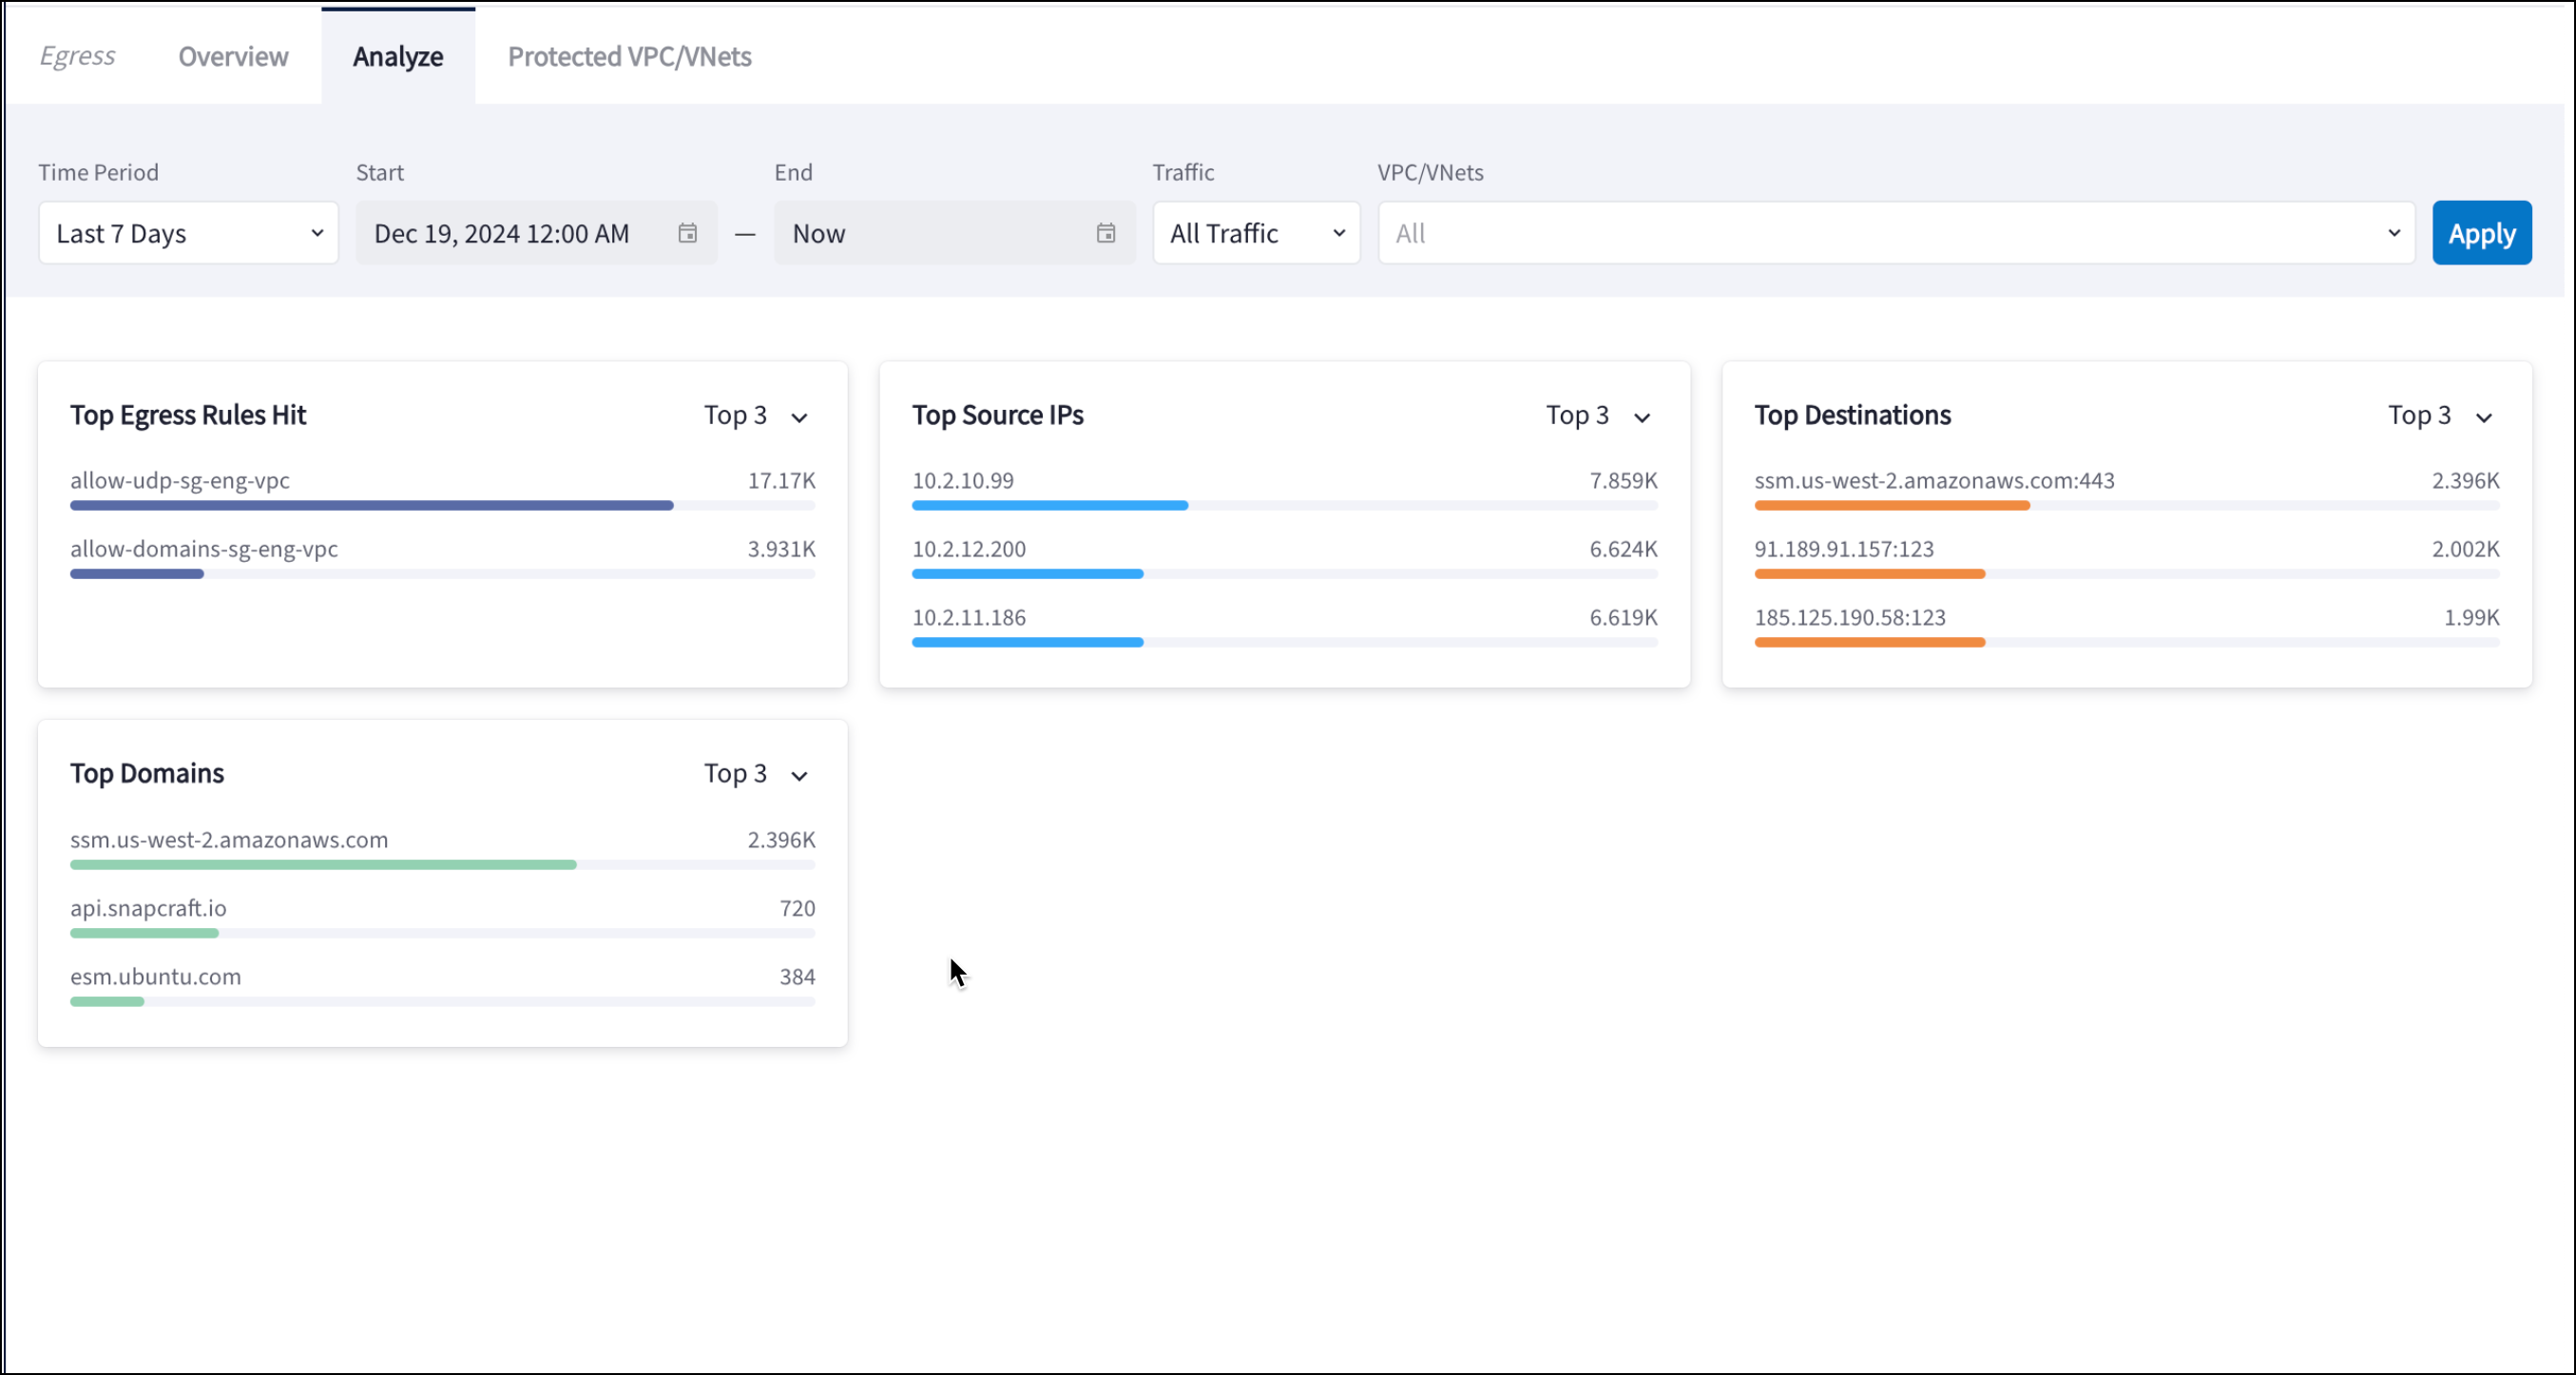The width and height of the screenshot is (2576, 1375).
Task: Open the End date calendar picker
Action: click(1105, 233)
